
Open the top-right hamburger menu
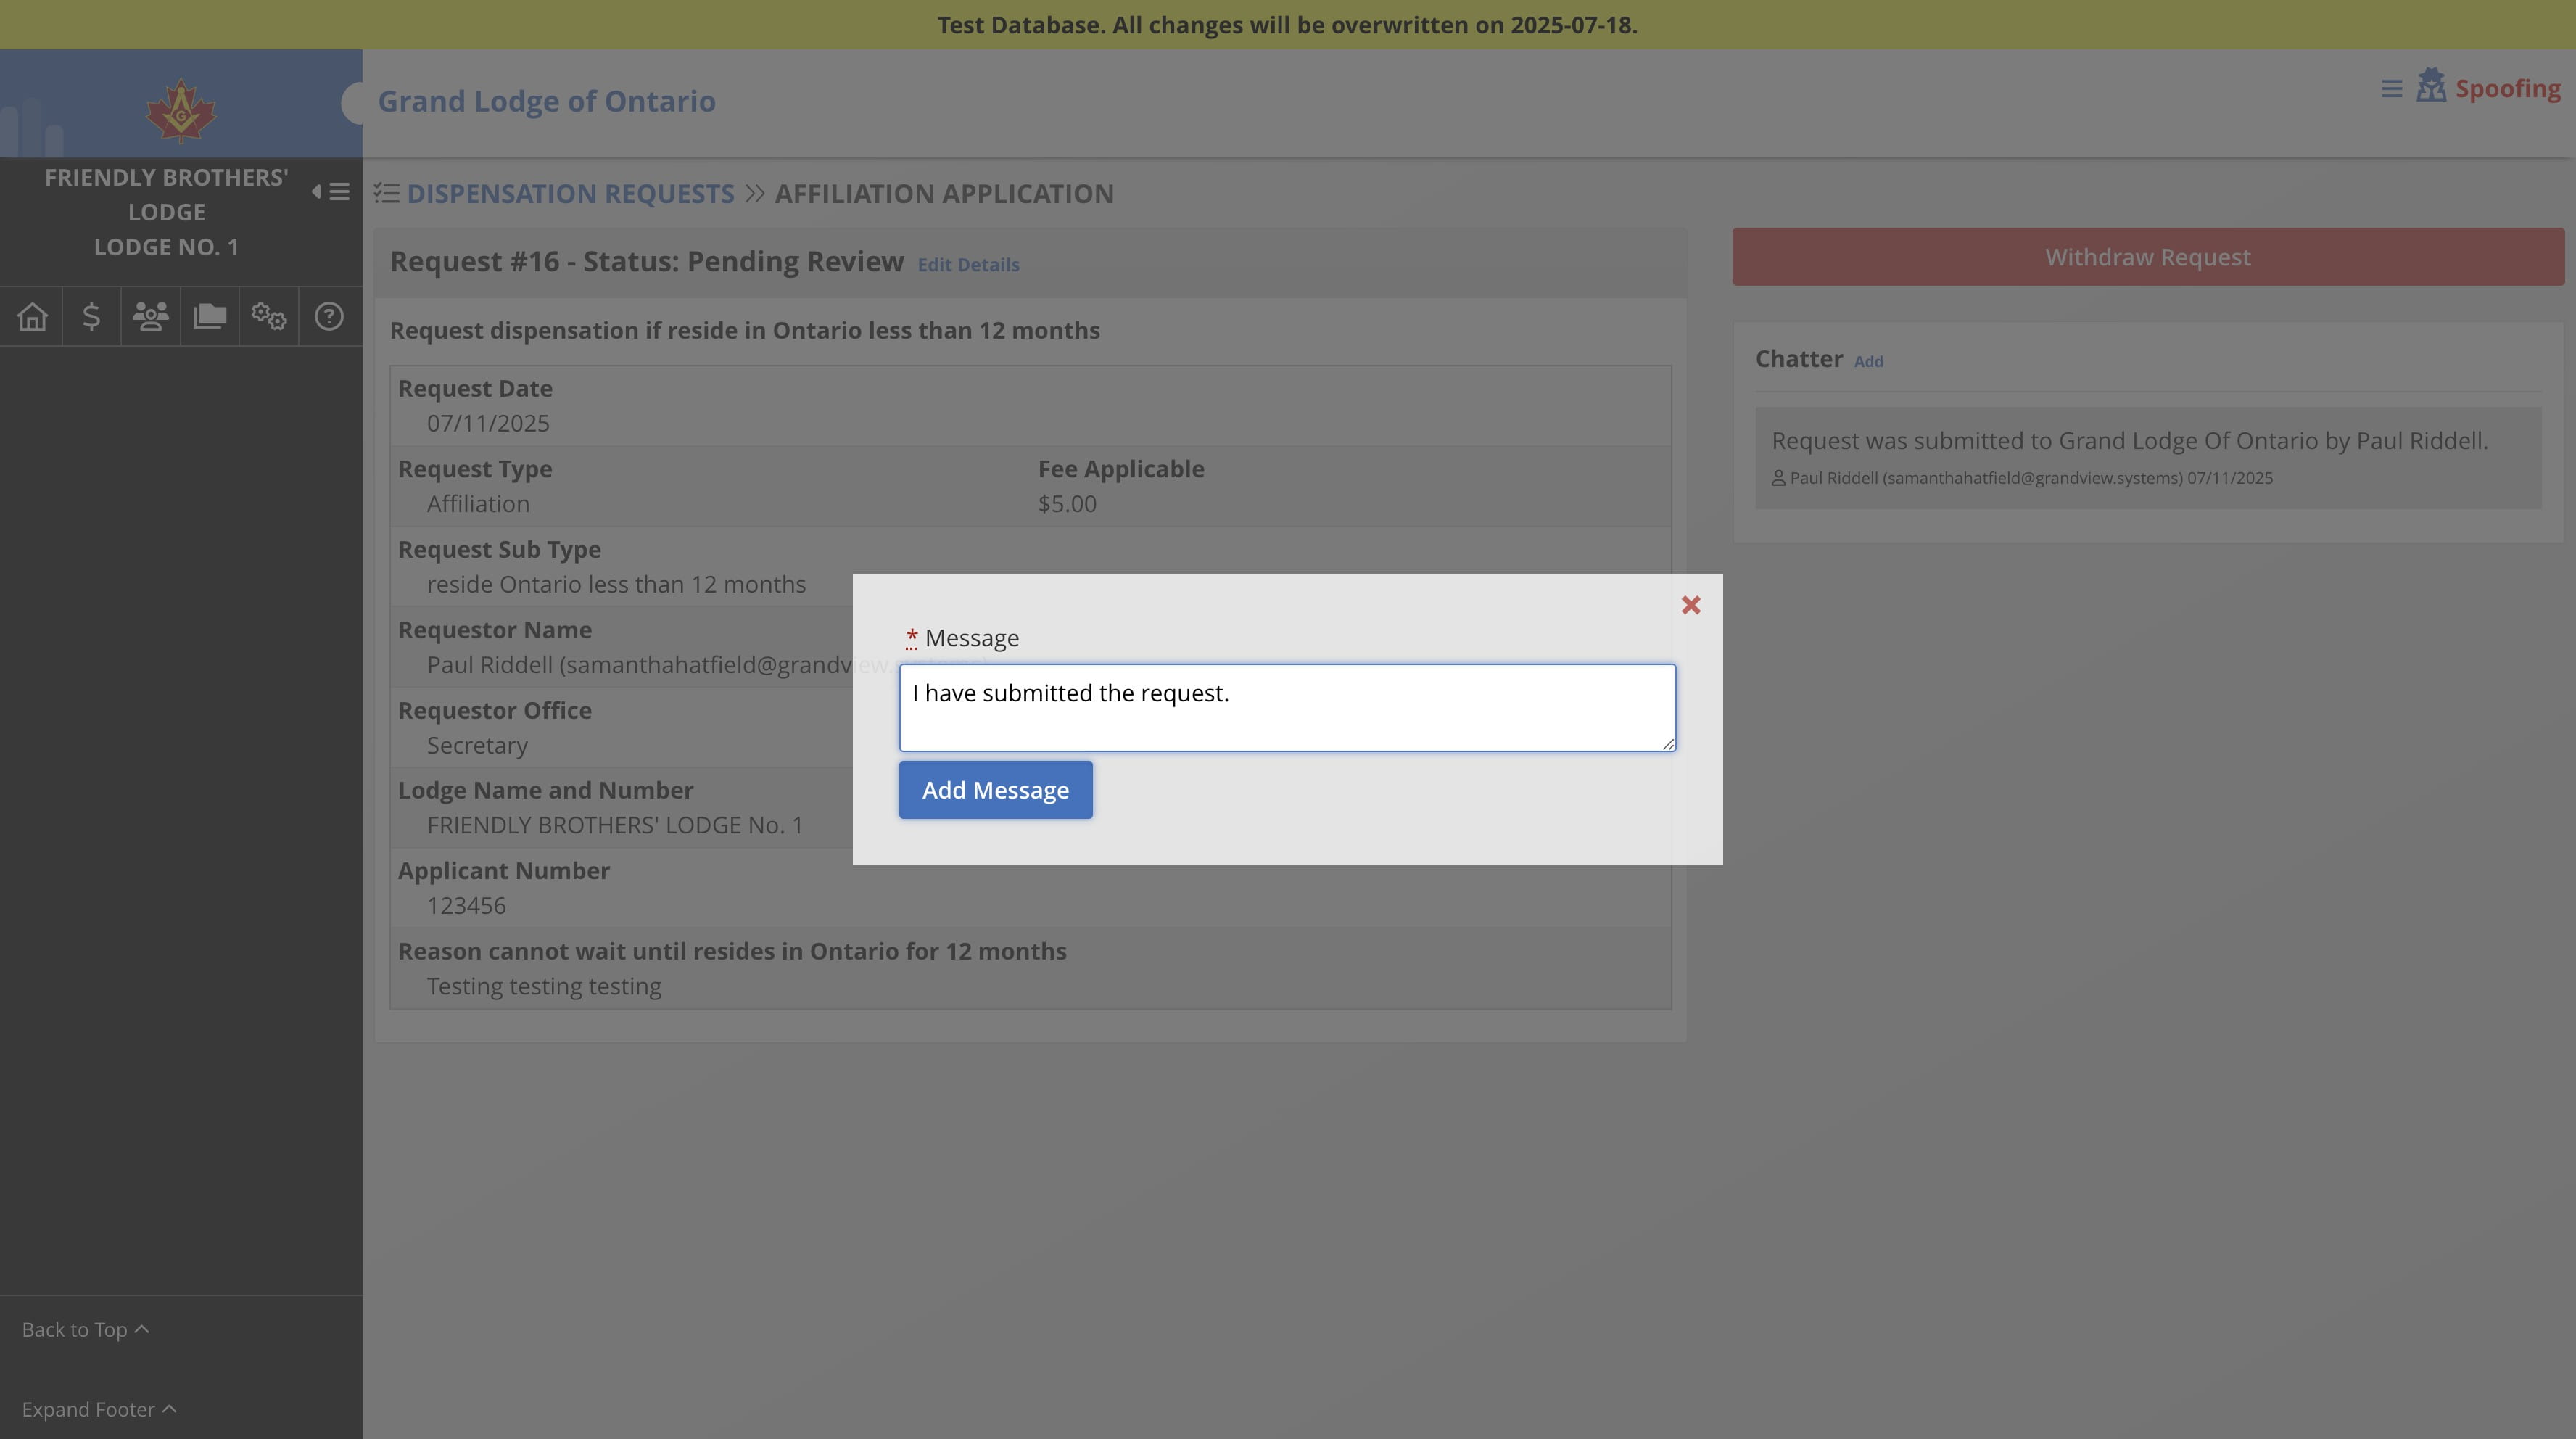2391,89
